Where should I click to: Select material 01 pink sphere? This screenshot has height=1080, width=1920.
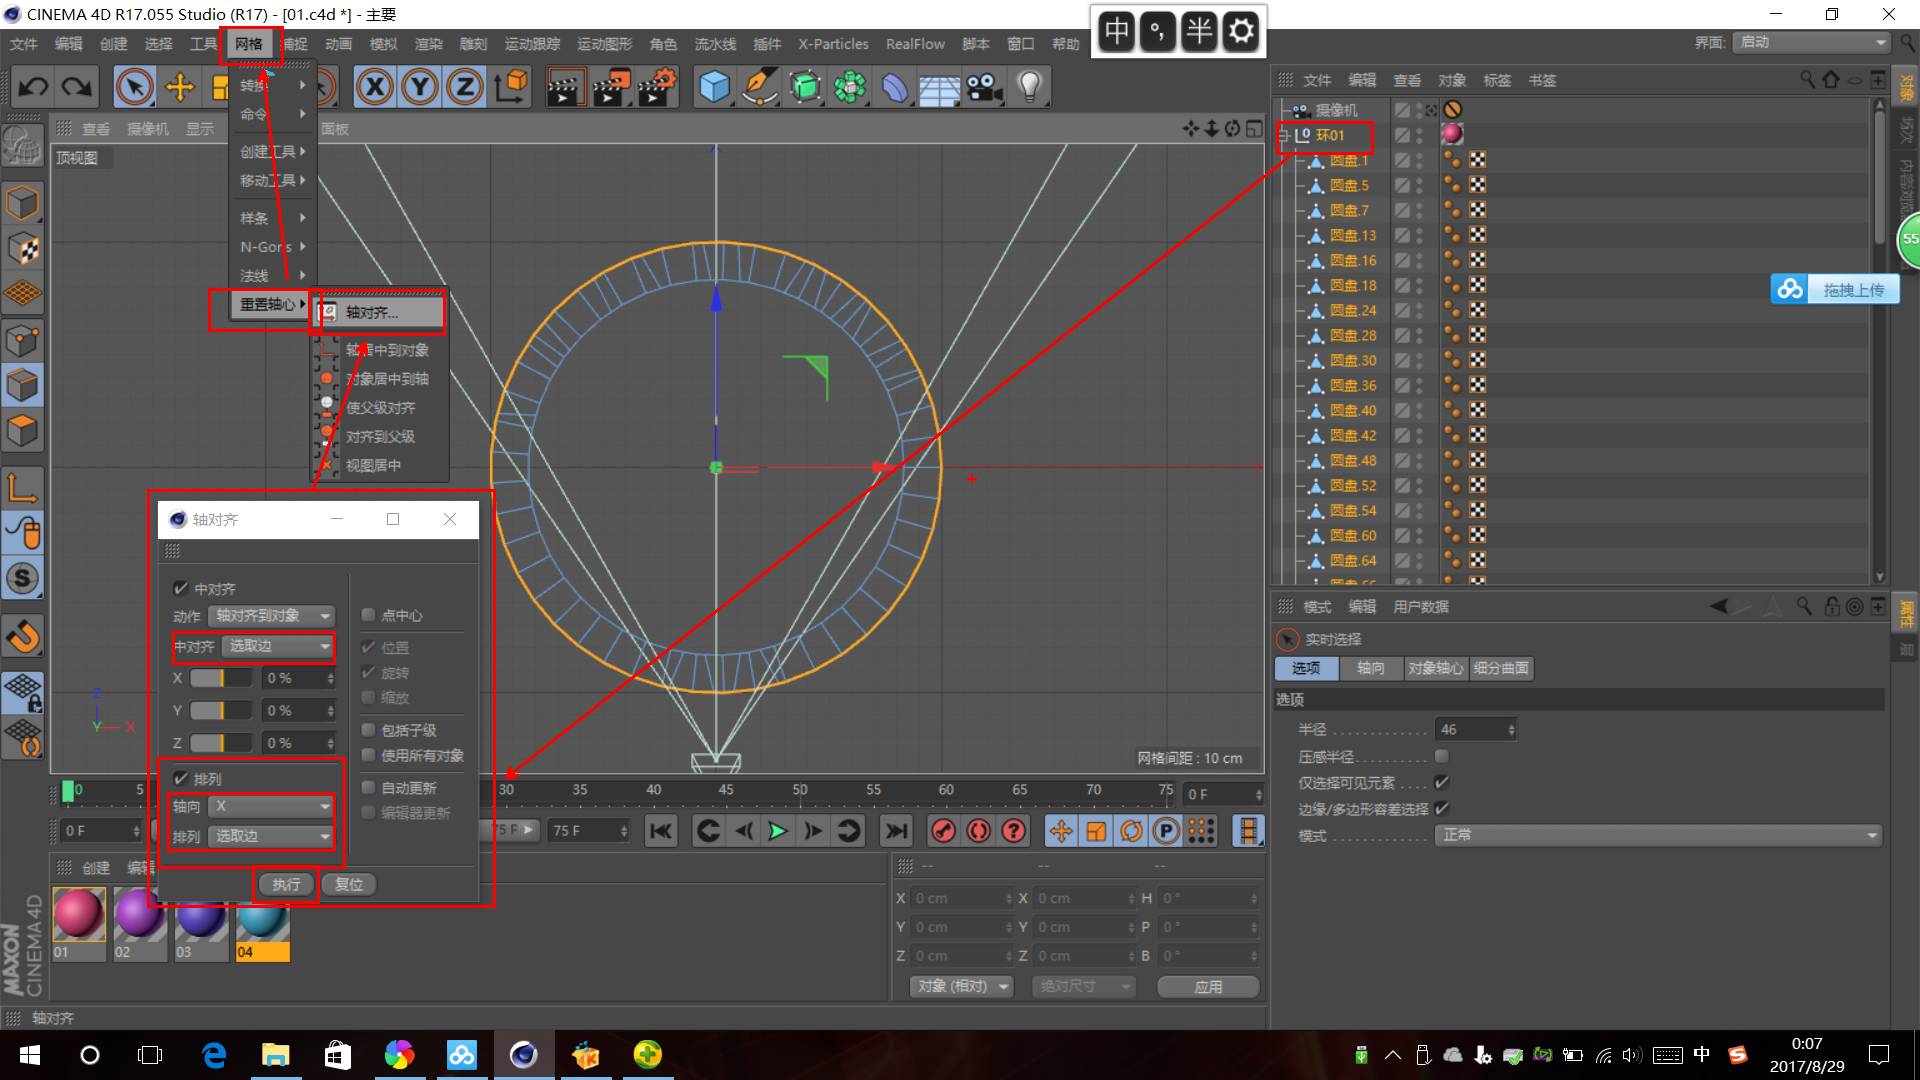78,914
